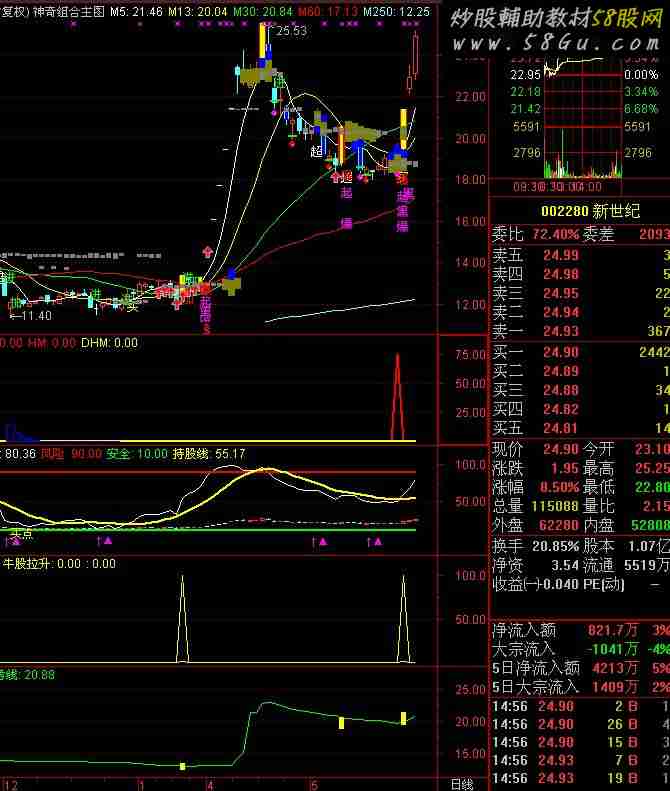Select the 卖四 price 24.98
The width and height of the screenshot is (670, 791).
pos(561,274)
